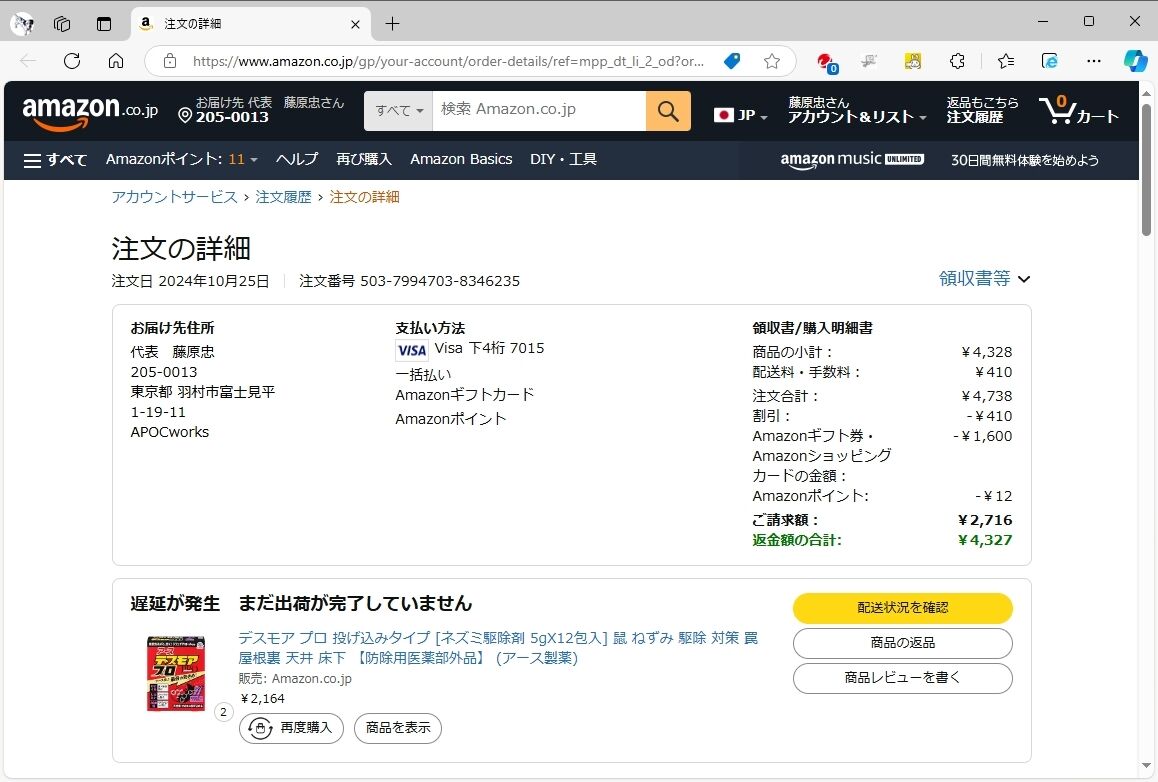Image resolution: width=1158 pixels, height=782 pixels.
Task: Open DIY・工具 navigation item
Action: (563, 160)
